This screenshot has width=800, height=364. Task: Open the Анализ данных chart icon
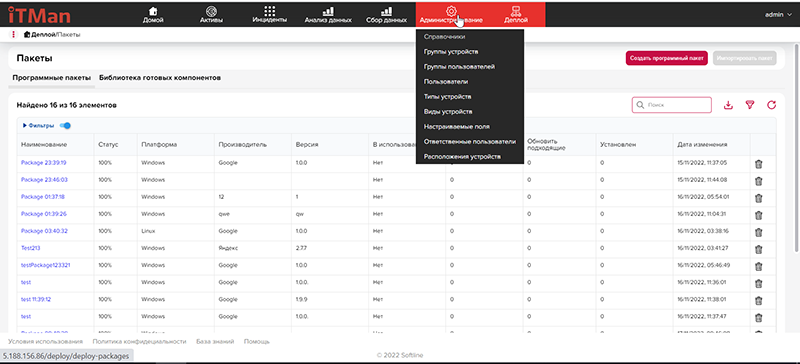(328, 11)
